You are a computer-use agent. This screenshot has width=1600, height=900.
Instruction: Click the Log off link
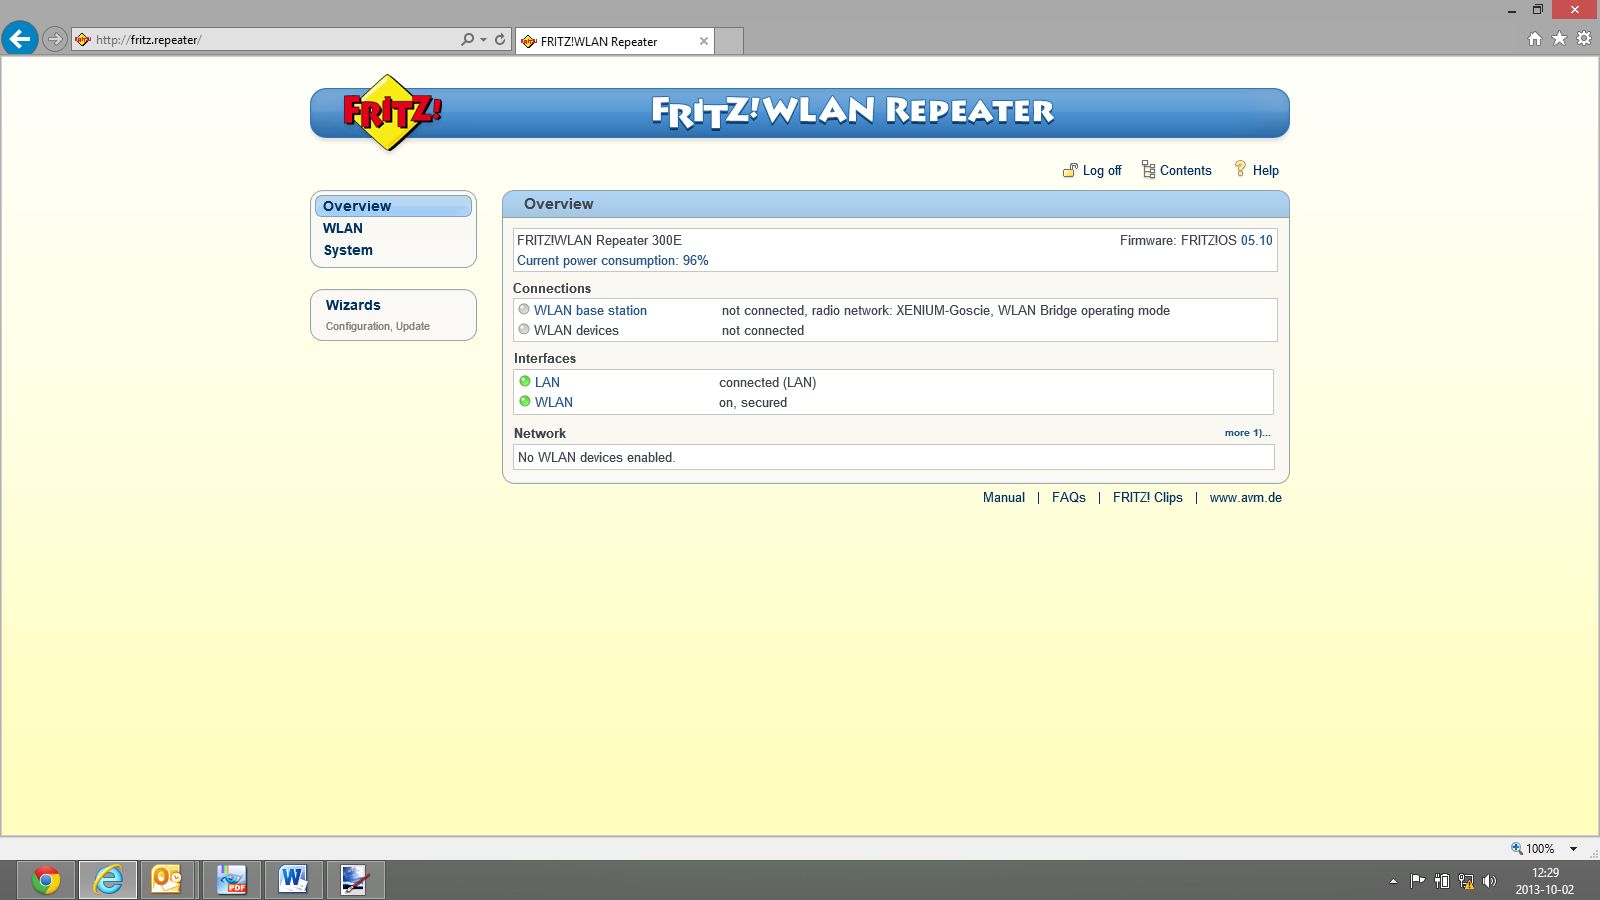coord(1102,170)
